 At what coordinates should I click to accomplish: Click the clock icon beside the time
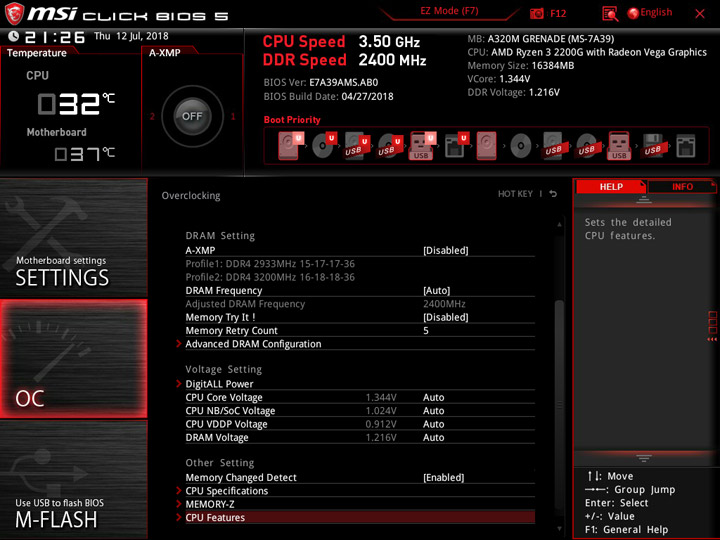pos(13,36)
